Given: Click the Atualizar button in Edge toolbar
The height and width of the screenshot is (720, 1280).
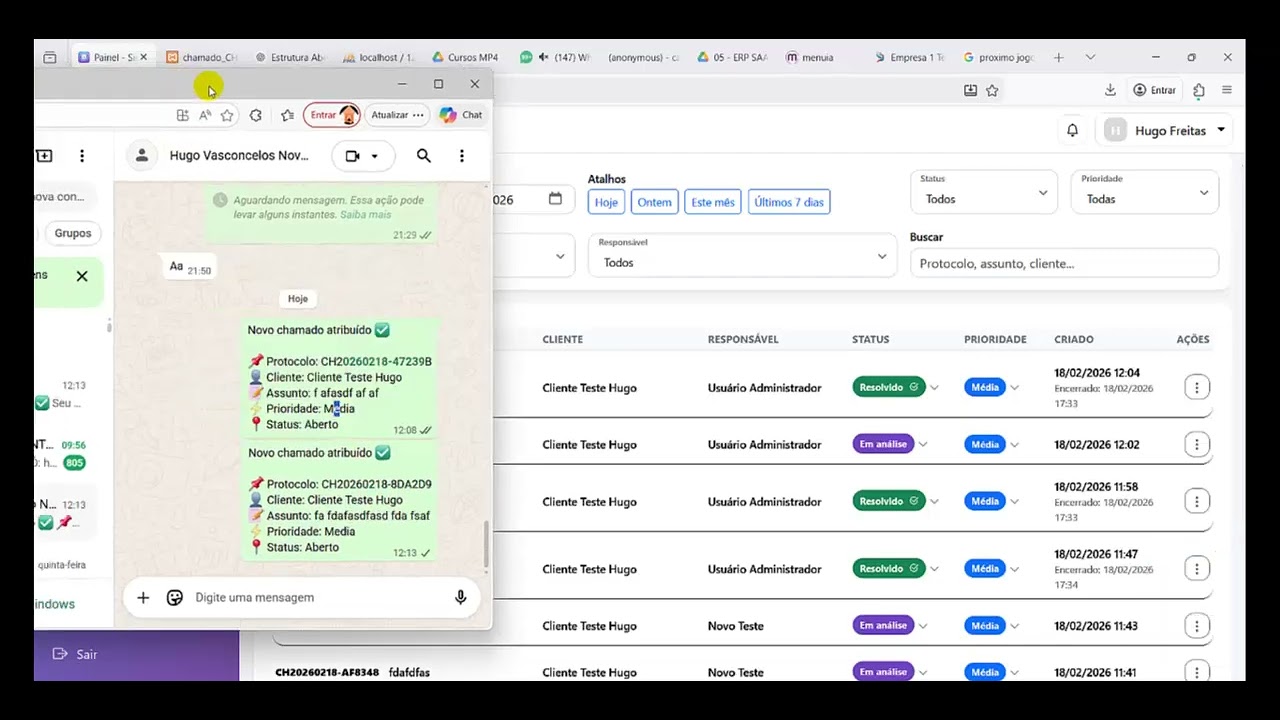Looking at the screenshot, I should click(x=398, y=115).
